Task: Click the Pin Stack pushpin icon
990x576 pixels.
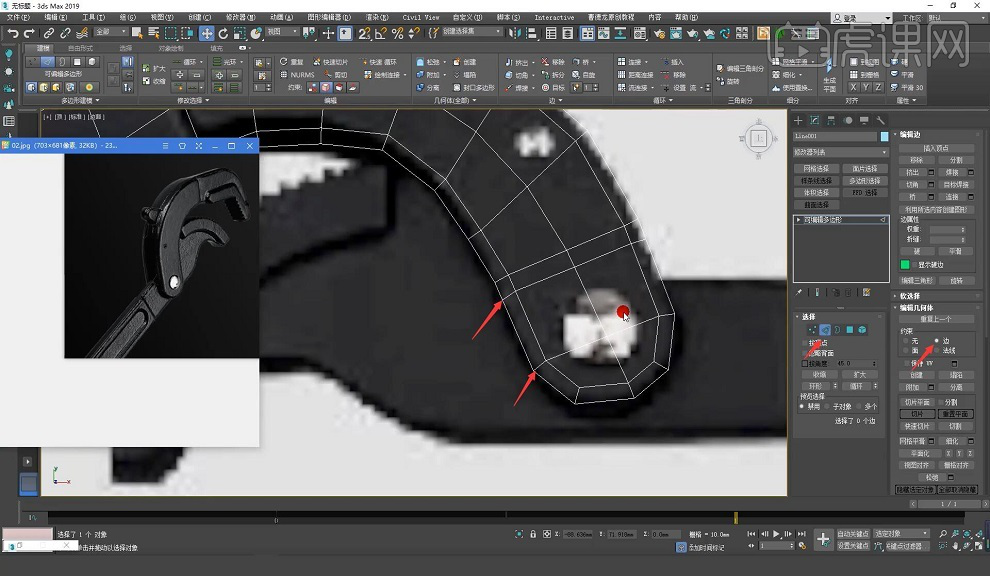Action: pos(799,292)
